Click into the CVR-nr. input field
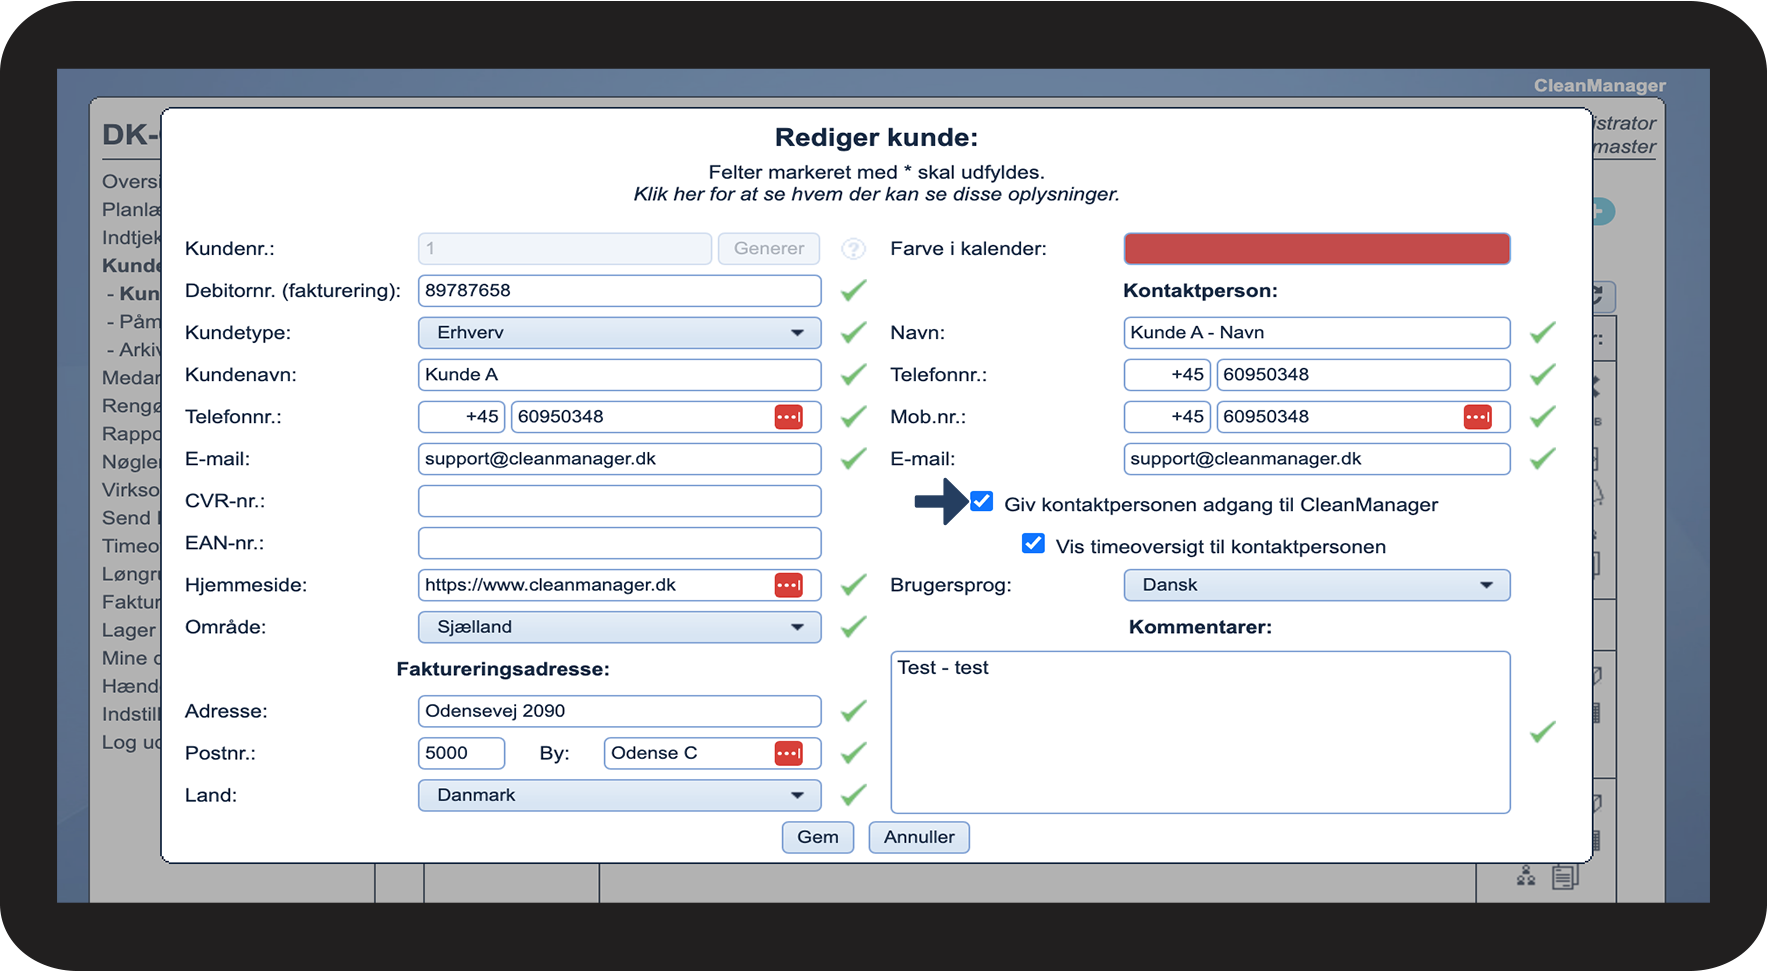The height and width of the screenshot is (971, 1767). pyautogui.click(x=619, y=501)
